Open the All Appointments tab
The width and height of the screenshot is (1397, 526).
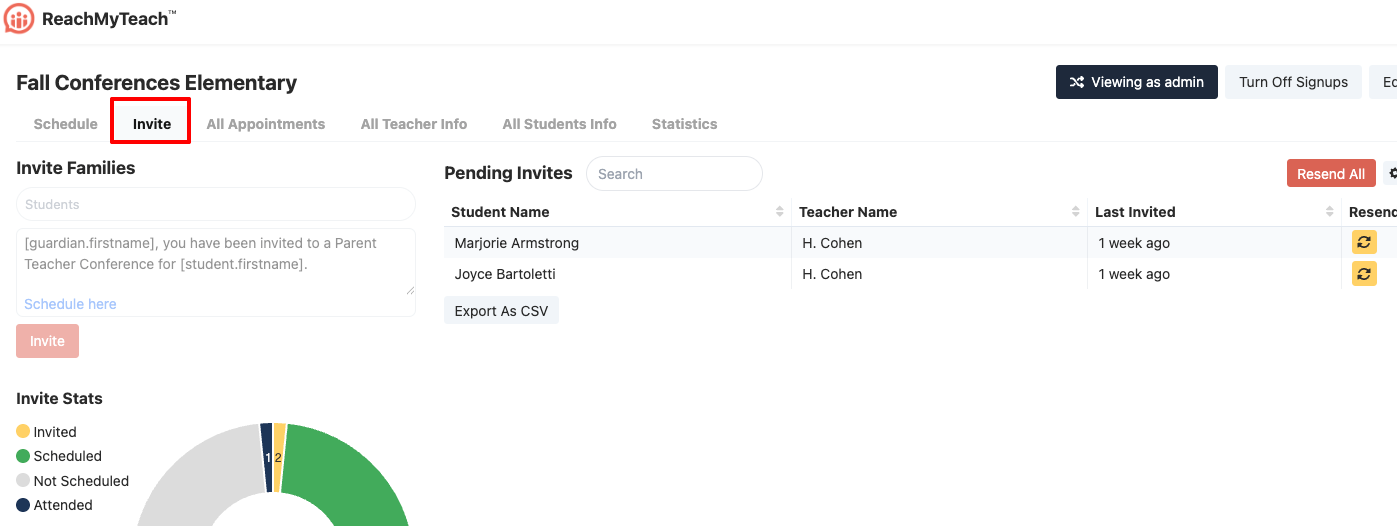[x=265, y=124]
